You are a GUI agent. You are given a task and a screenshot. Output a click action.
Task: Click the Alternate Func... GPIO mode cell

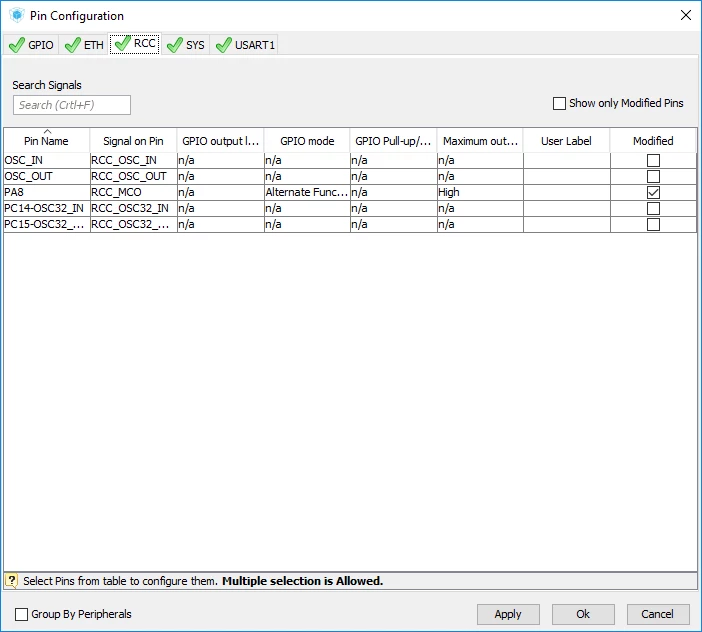pyautogui.click(x=307, y=192)
